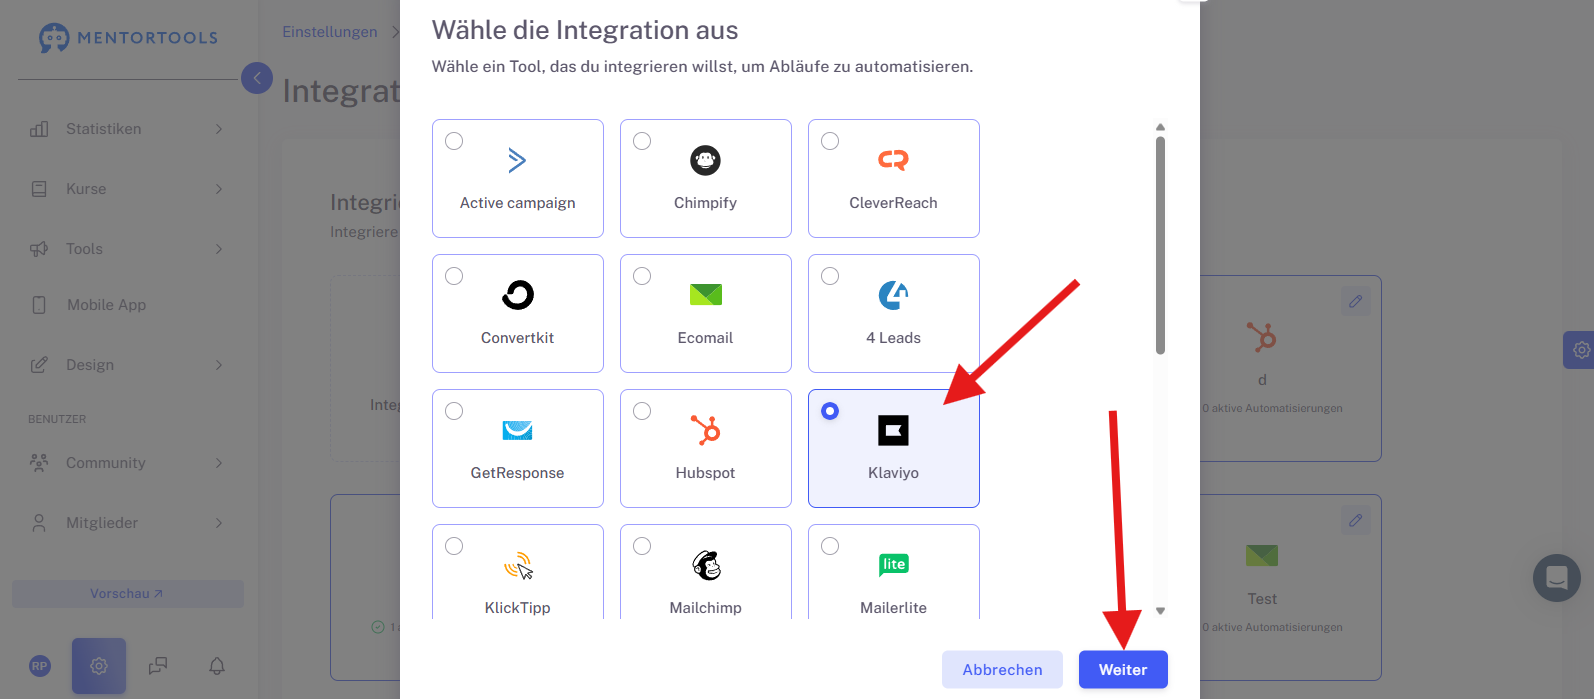Screen dimensions: 1594x699
Task: Click the Mailerlite green lite icon
Action: click(893, 565)
